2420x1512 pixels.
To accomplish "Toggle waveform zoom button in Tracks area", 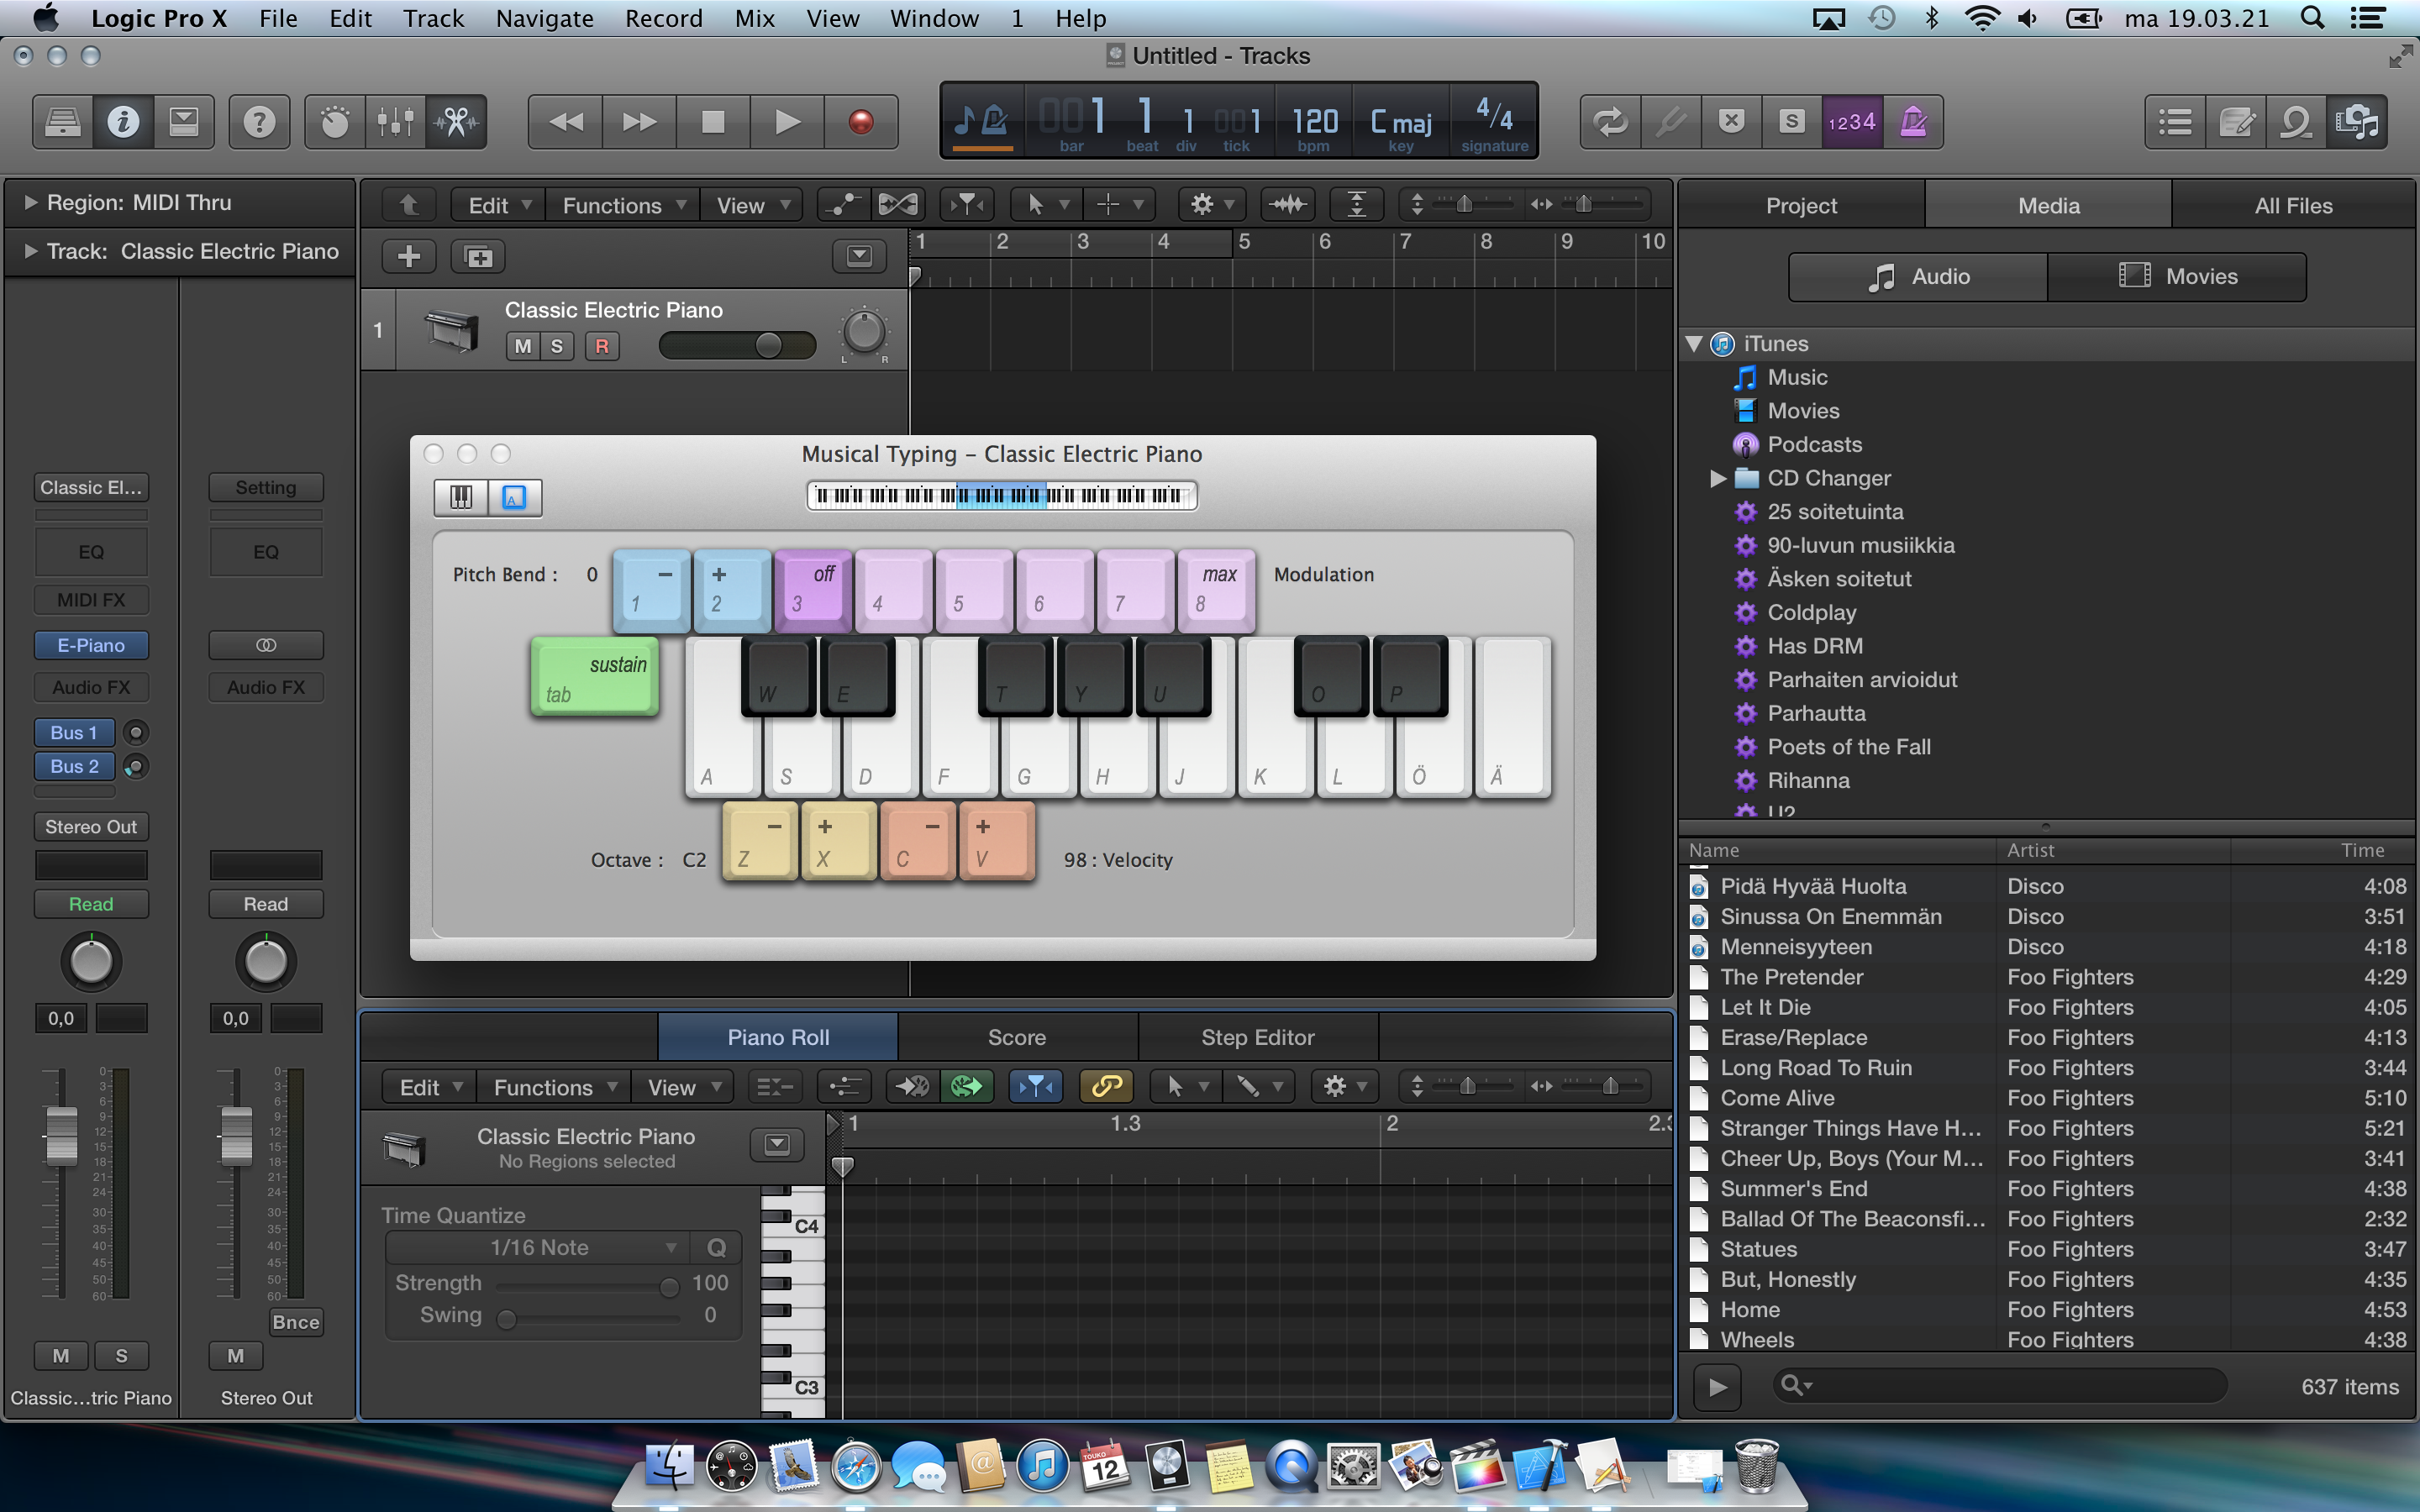I will click(x=1288, y=205).
